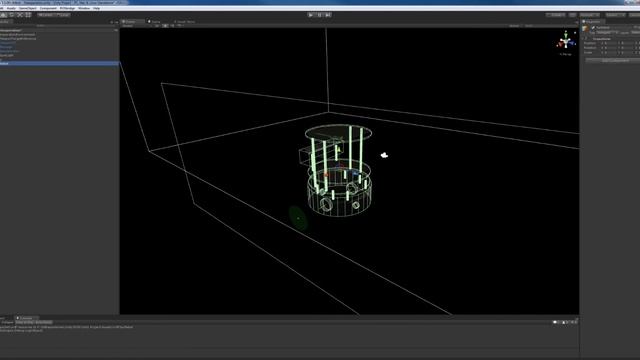The height and width of the screenshot is (360, 640).
Task: Click the Scale X field
Action: click(x=610, y=53)
